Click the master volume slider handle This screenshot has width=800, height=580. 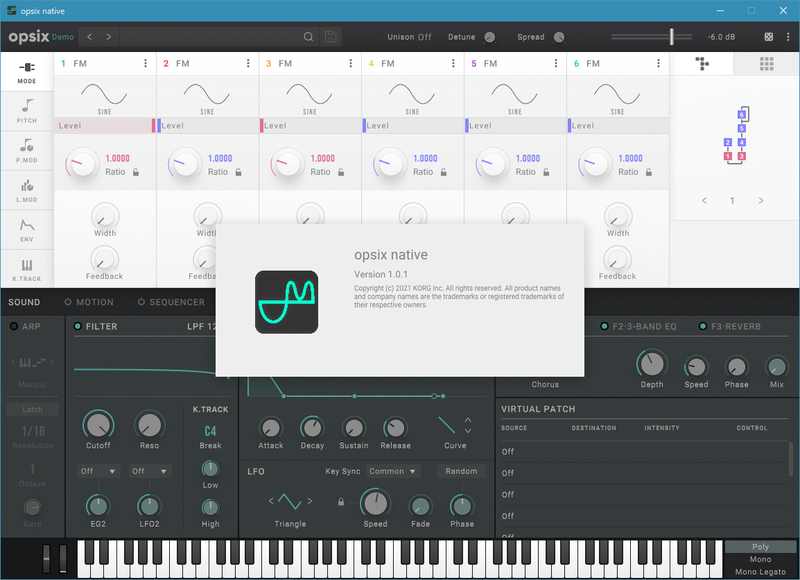point(671,37)
